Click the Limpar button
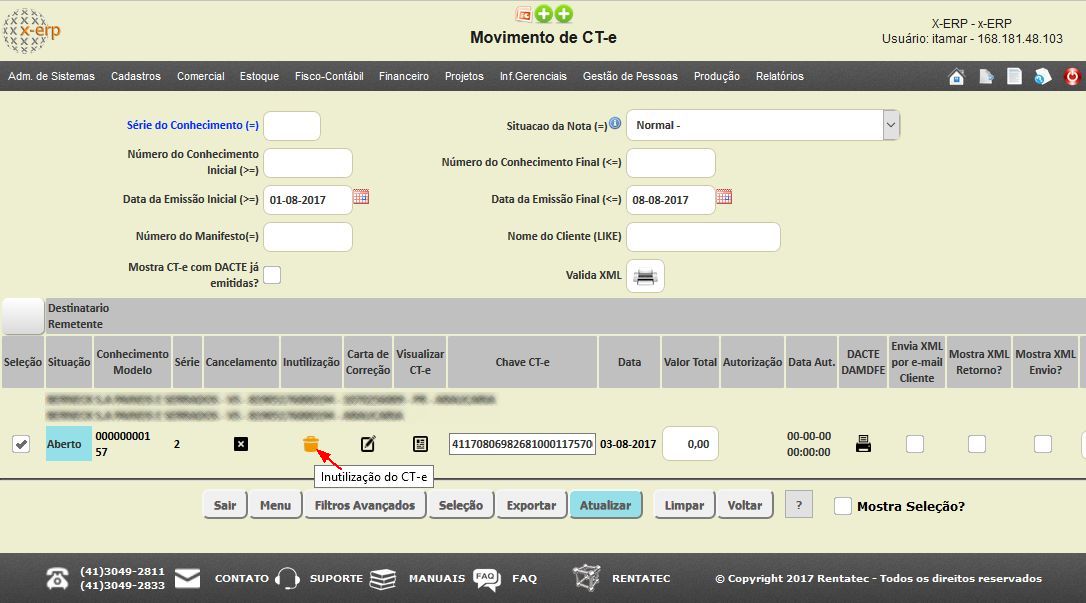 684,505
